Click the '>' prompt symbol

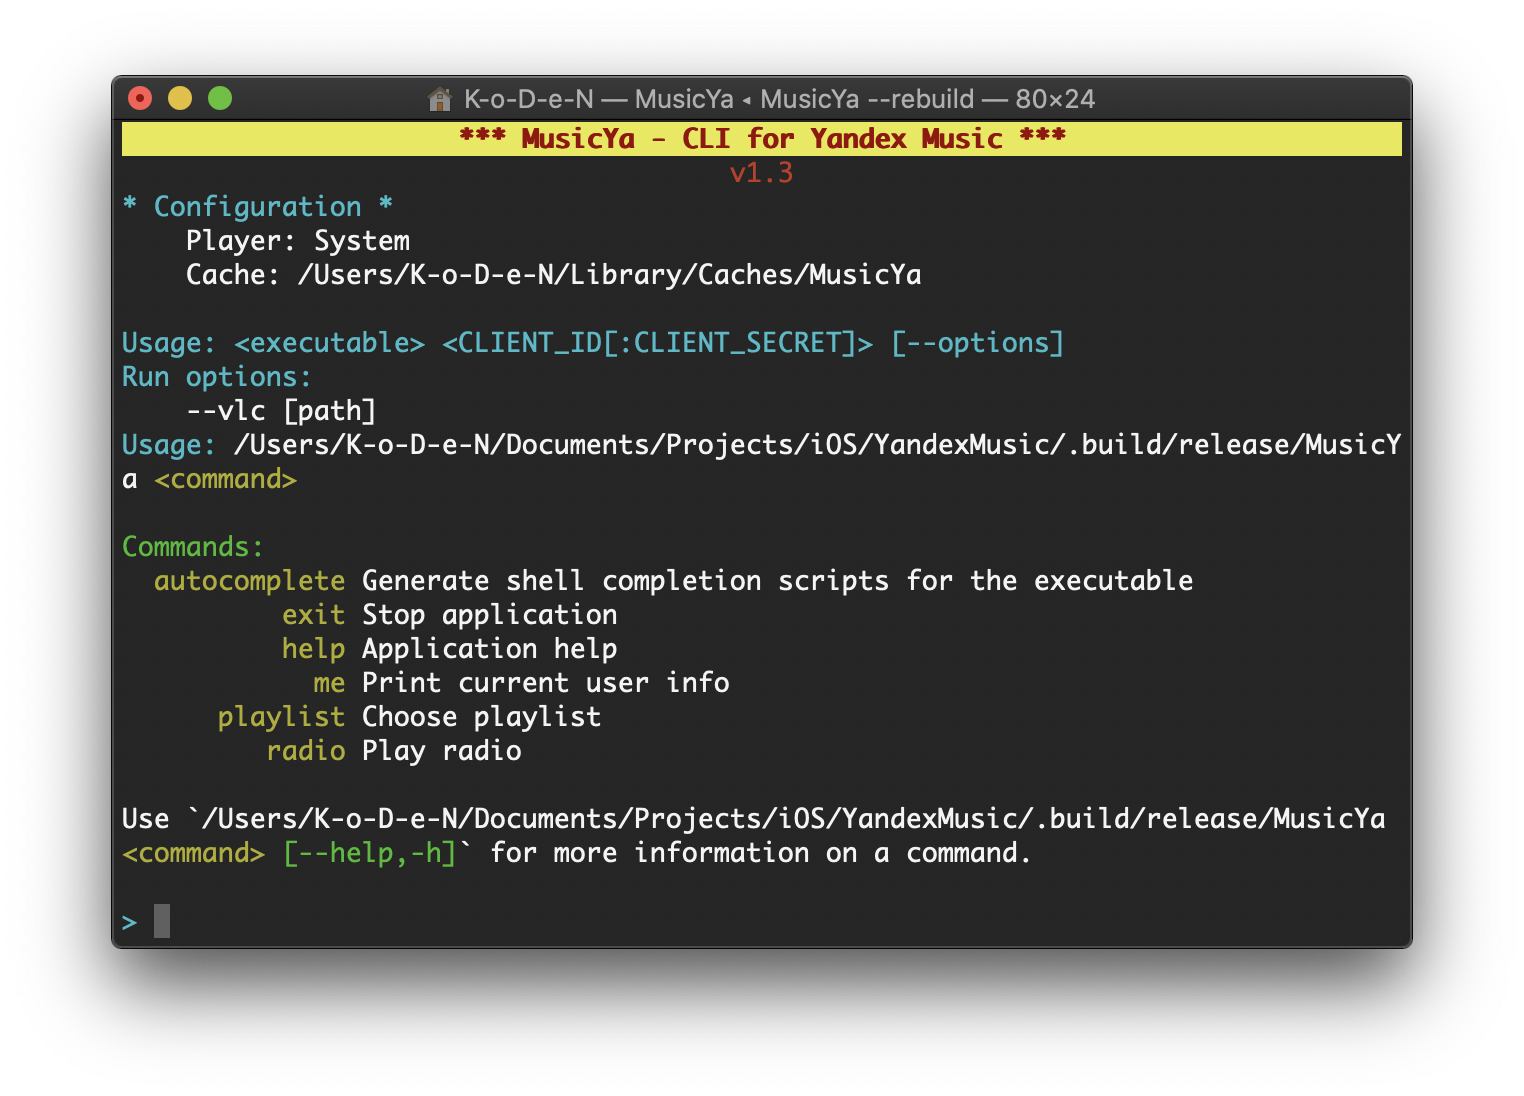[130, 922]
